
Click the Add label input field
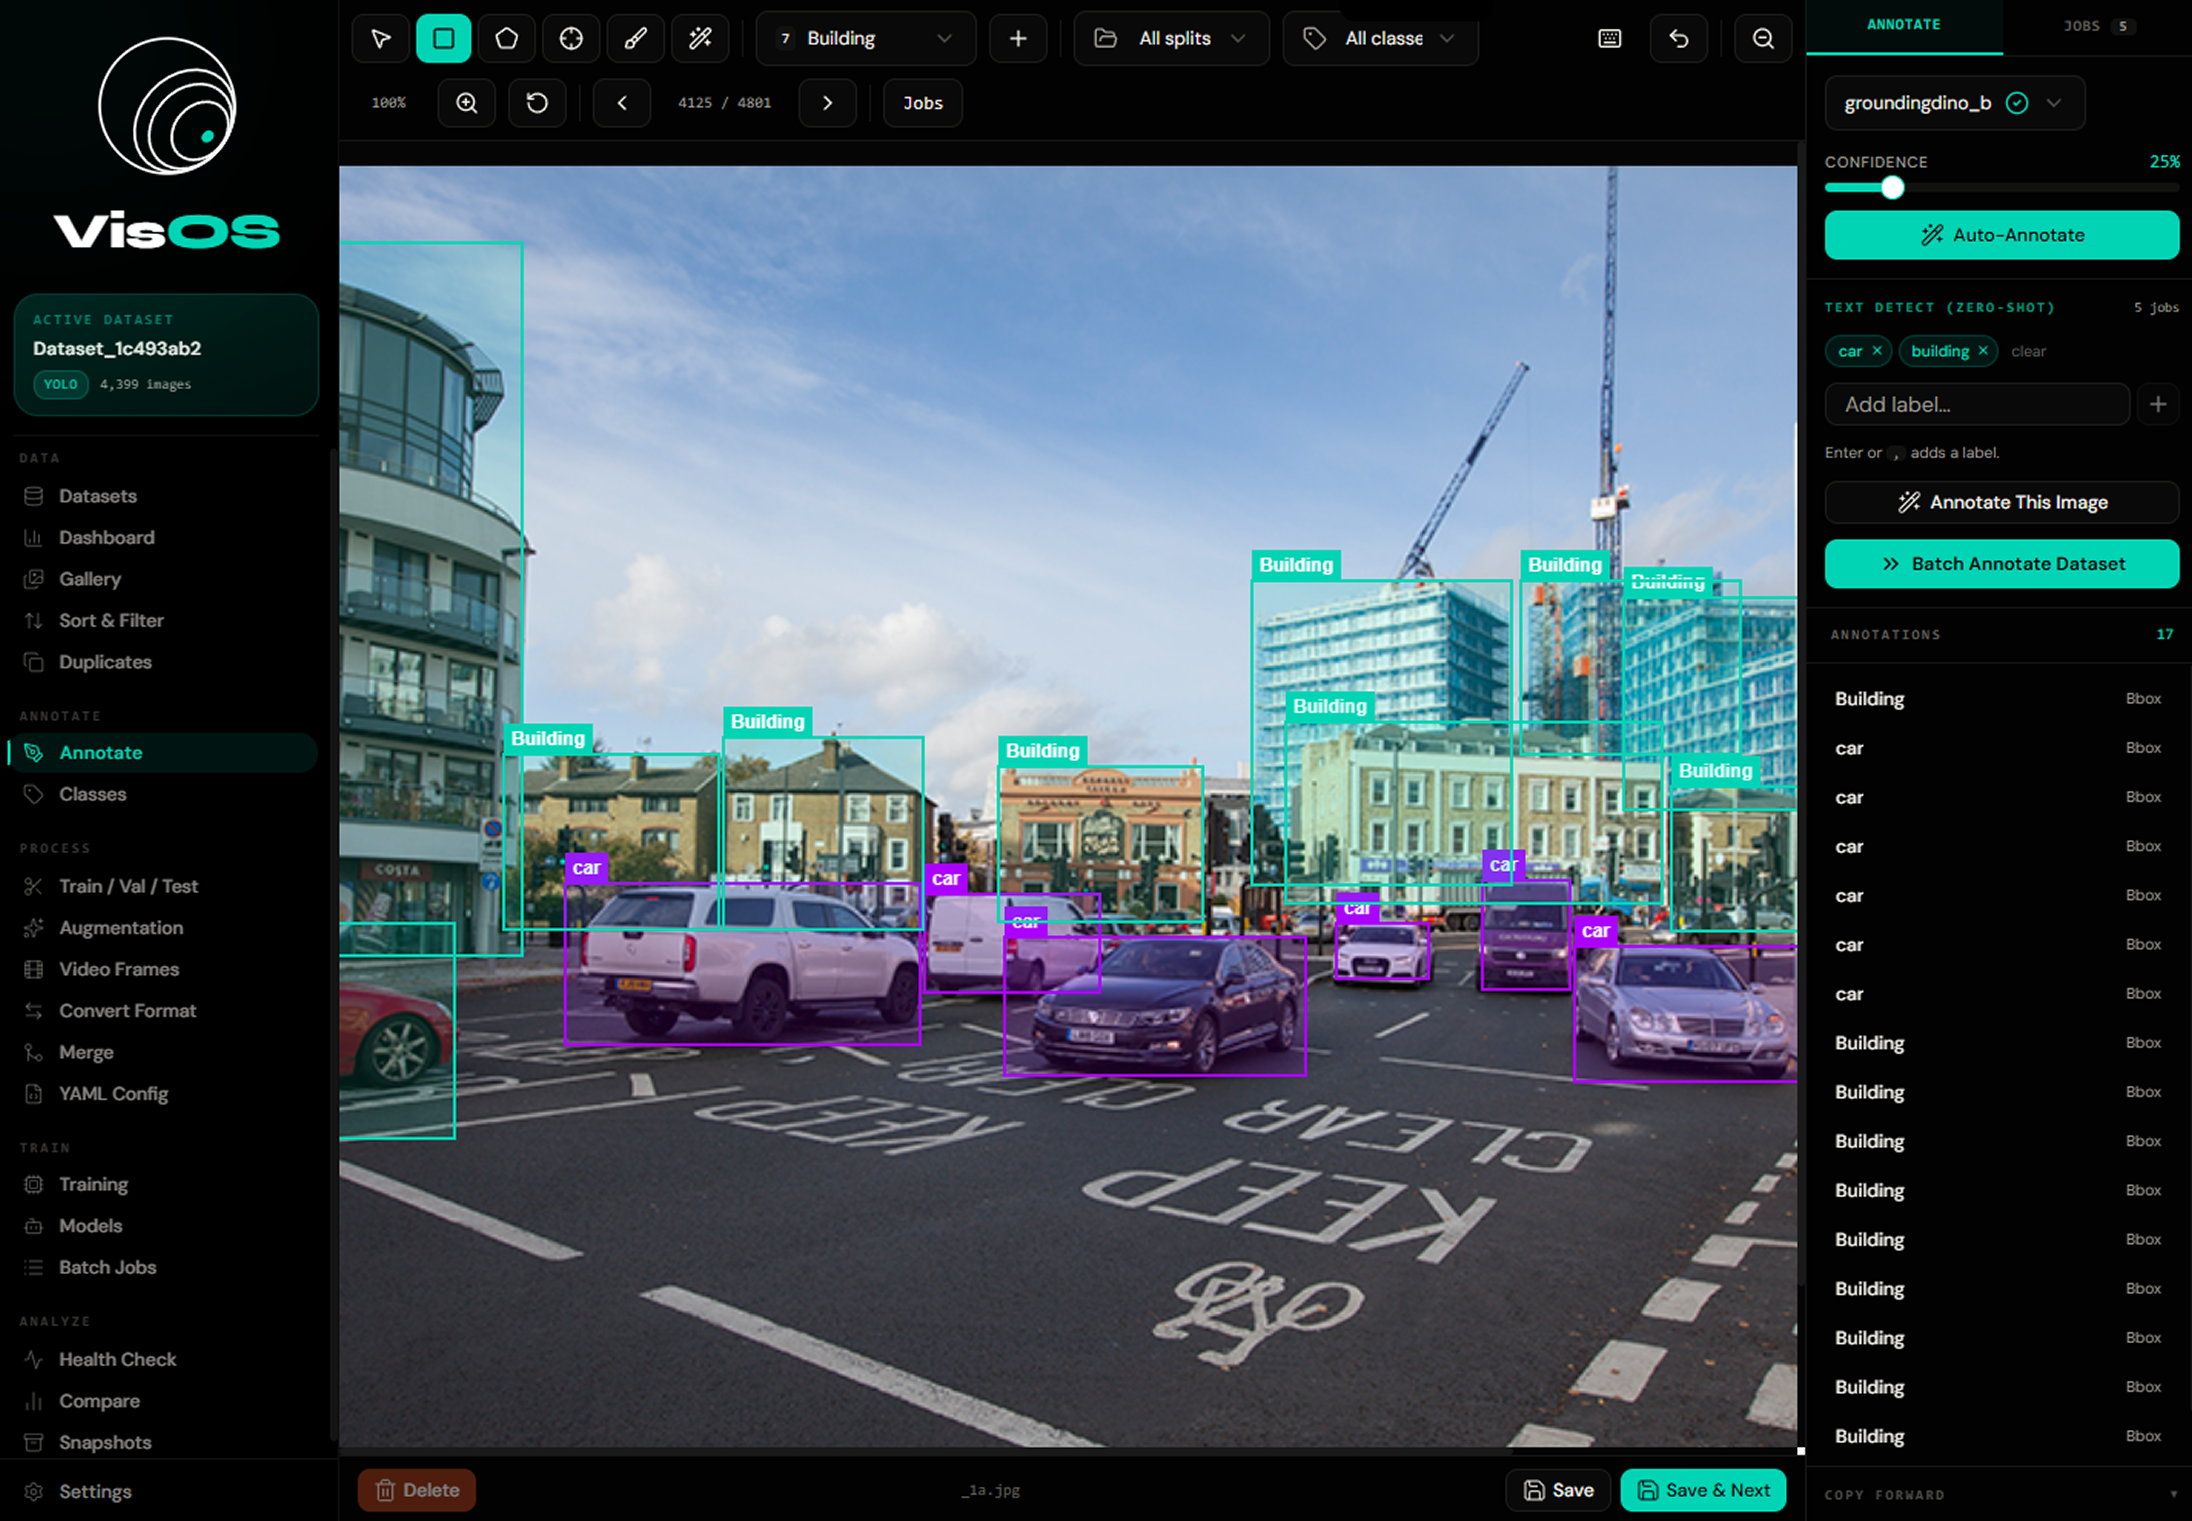pos(1977,404)
